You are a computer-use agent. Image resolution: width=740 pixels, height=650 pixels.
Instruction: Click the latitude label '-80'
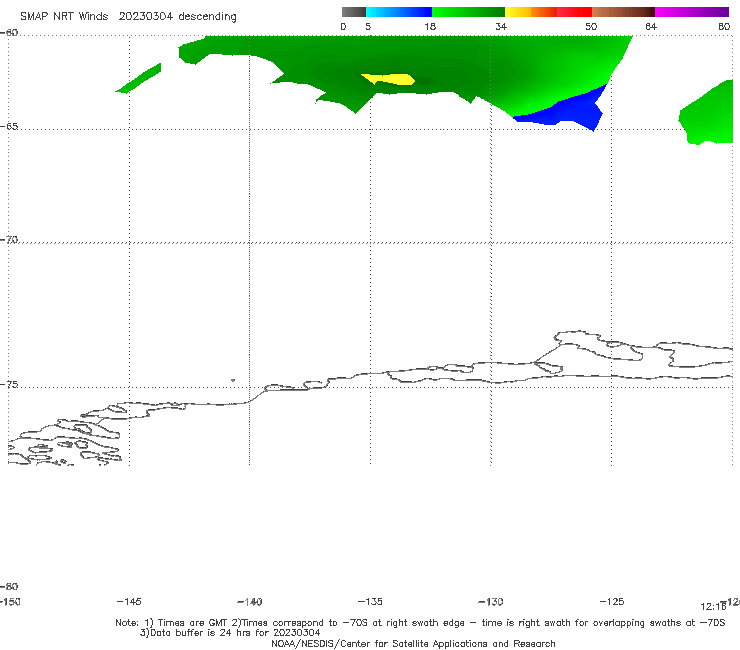10,586
